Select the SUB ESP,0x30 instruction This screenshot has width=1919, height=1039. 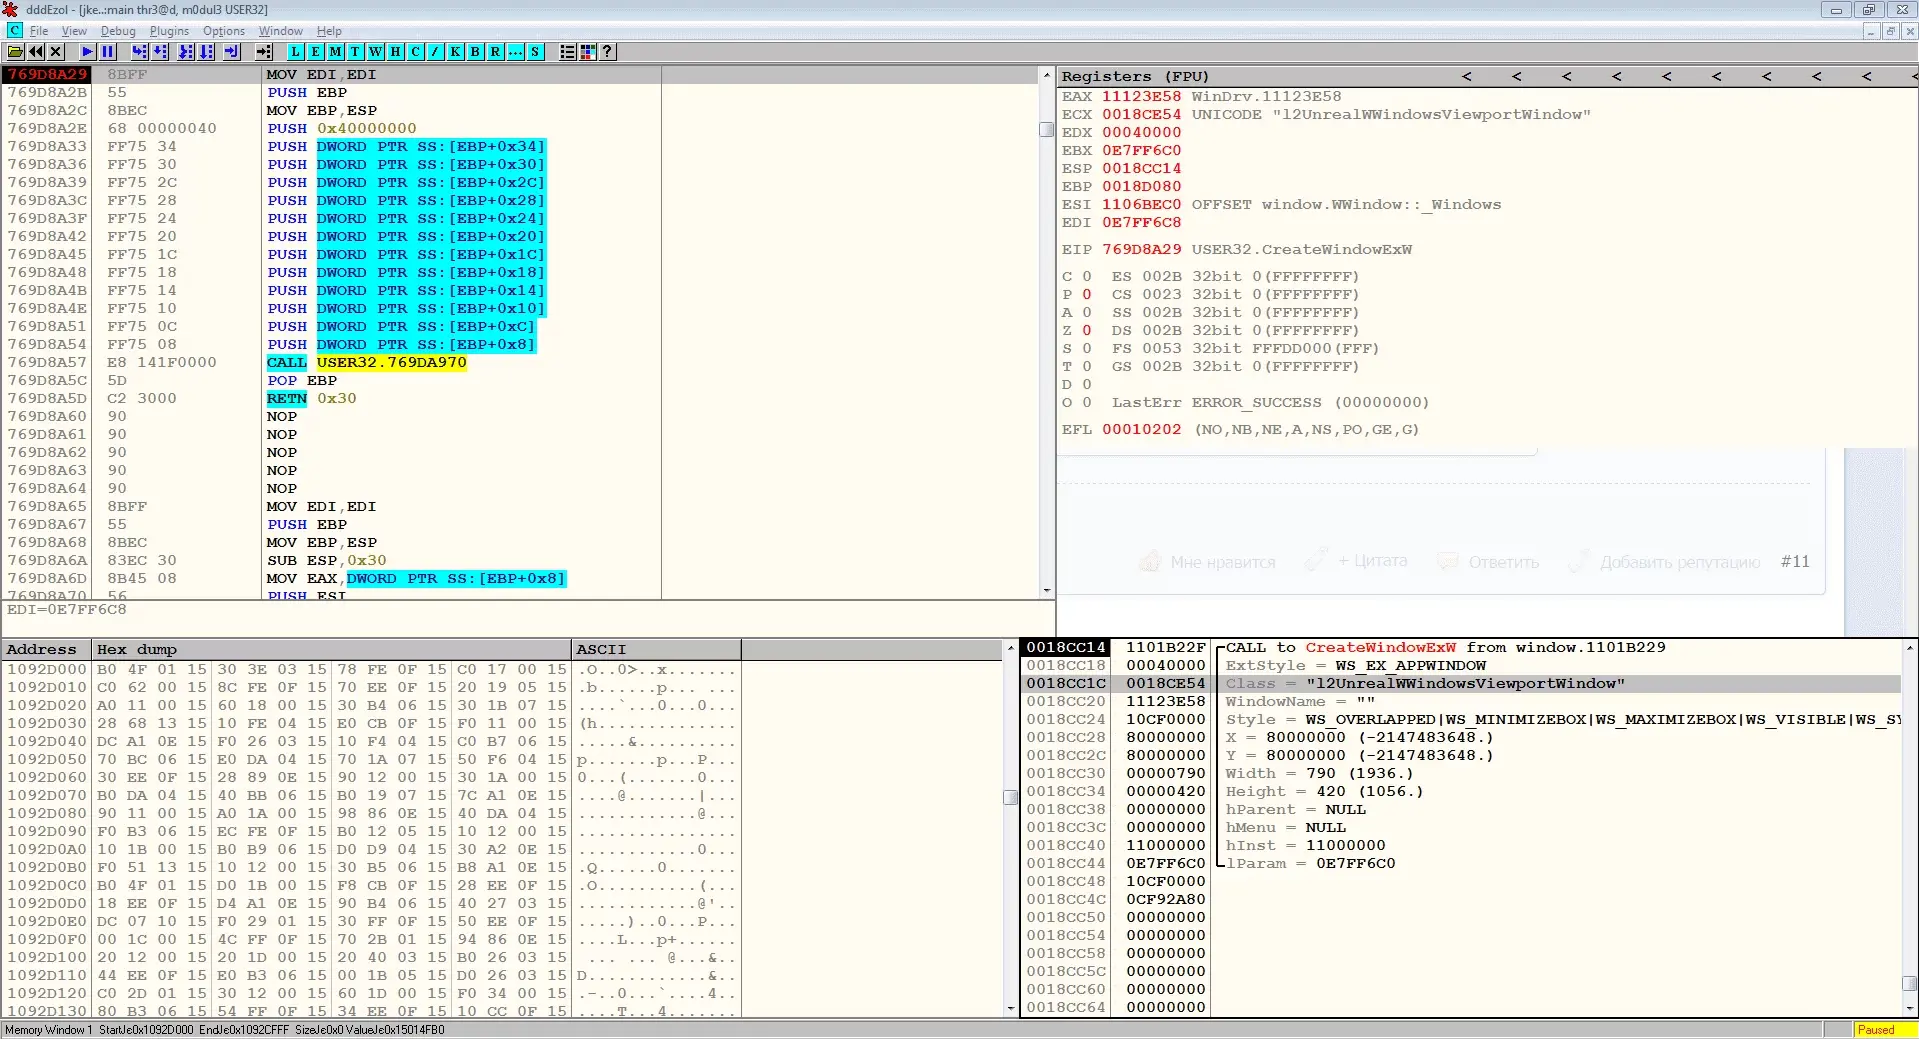click(326, 561)
